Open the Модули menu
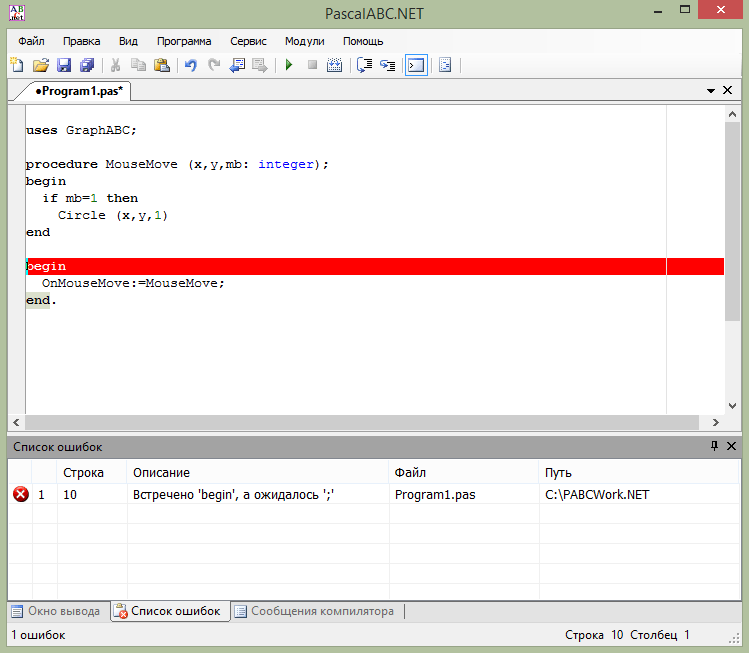Image resolution: width=749 pixels, height=653 pixels. pos(305,42)
